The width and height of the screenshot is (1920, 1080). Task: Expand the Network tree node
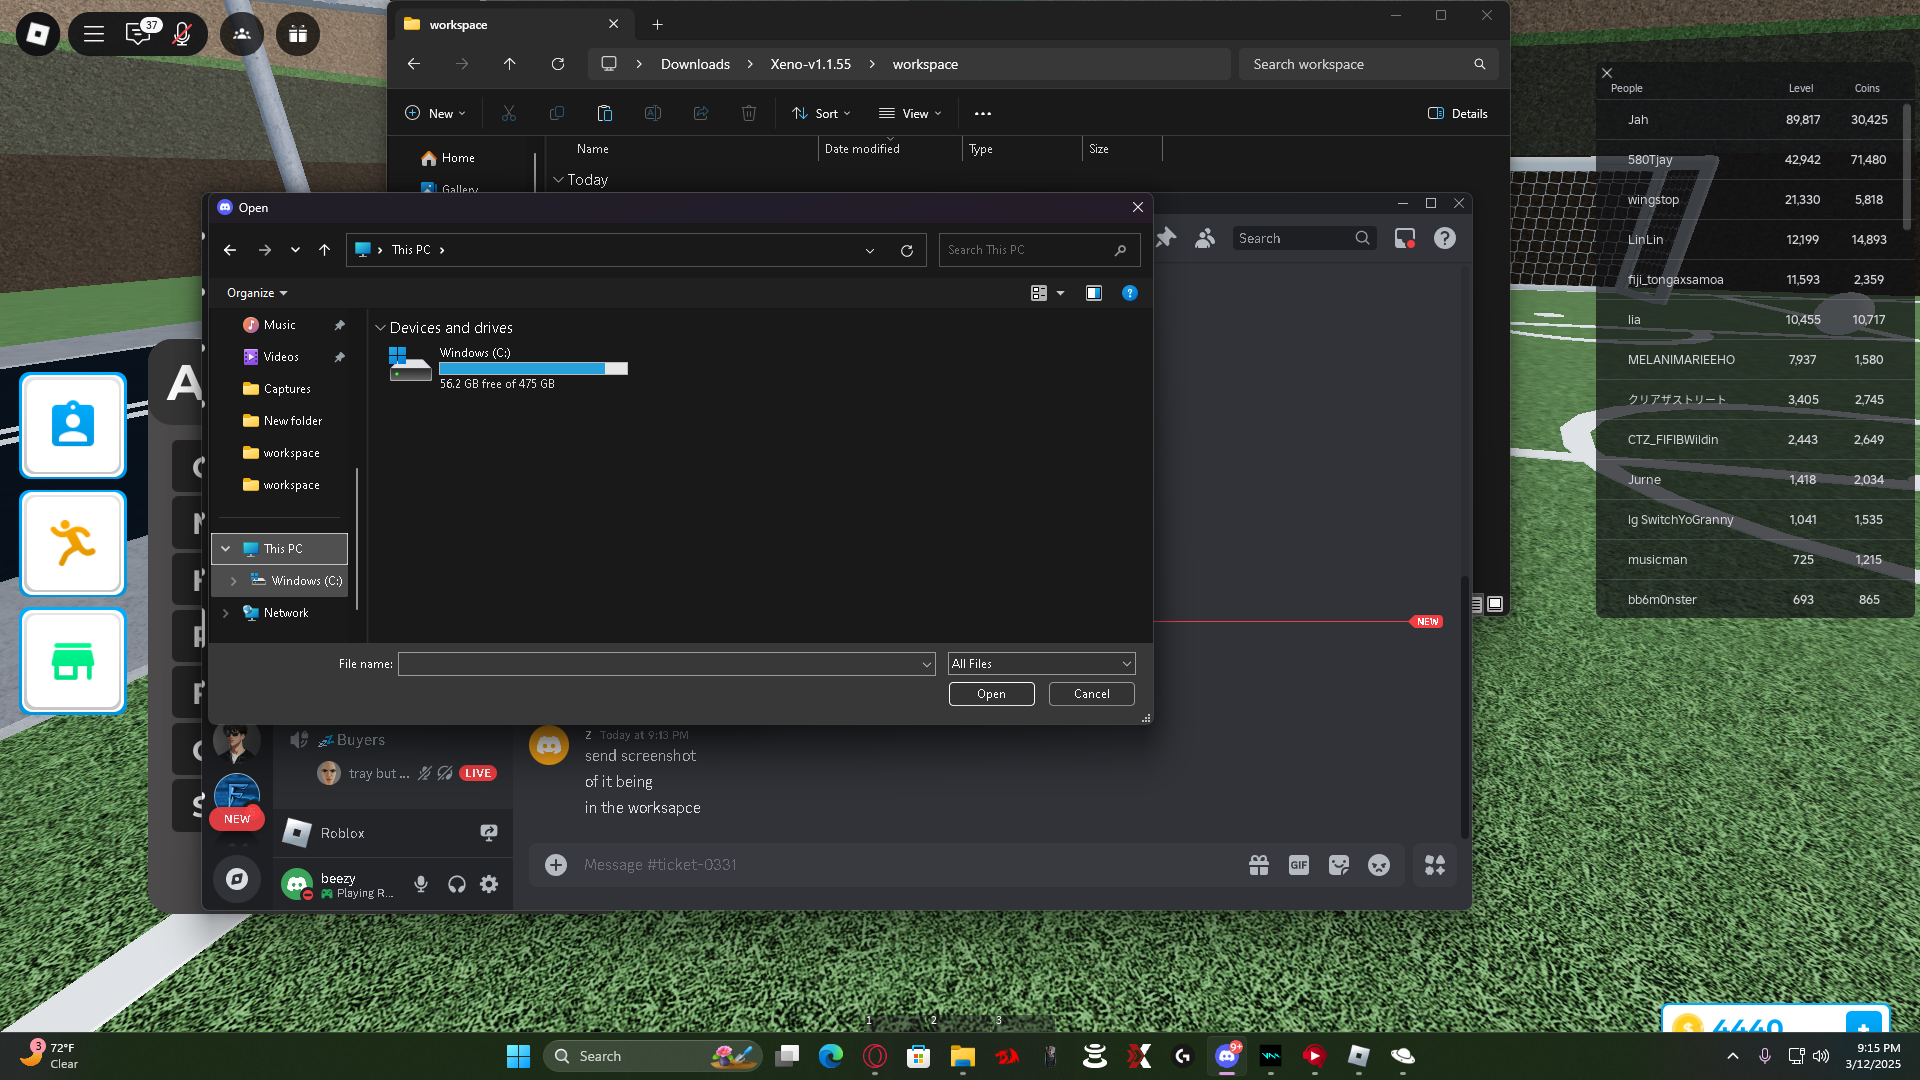tap(226, 613)
